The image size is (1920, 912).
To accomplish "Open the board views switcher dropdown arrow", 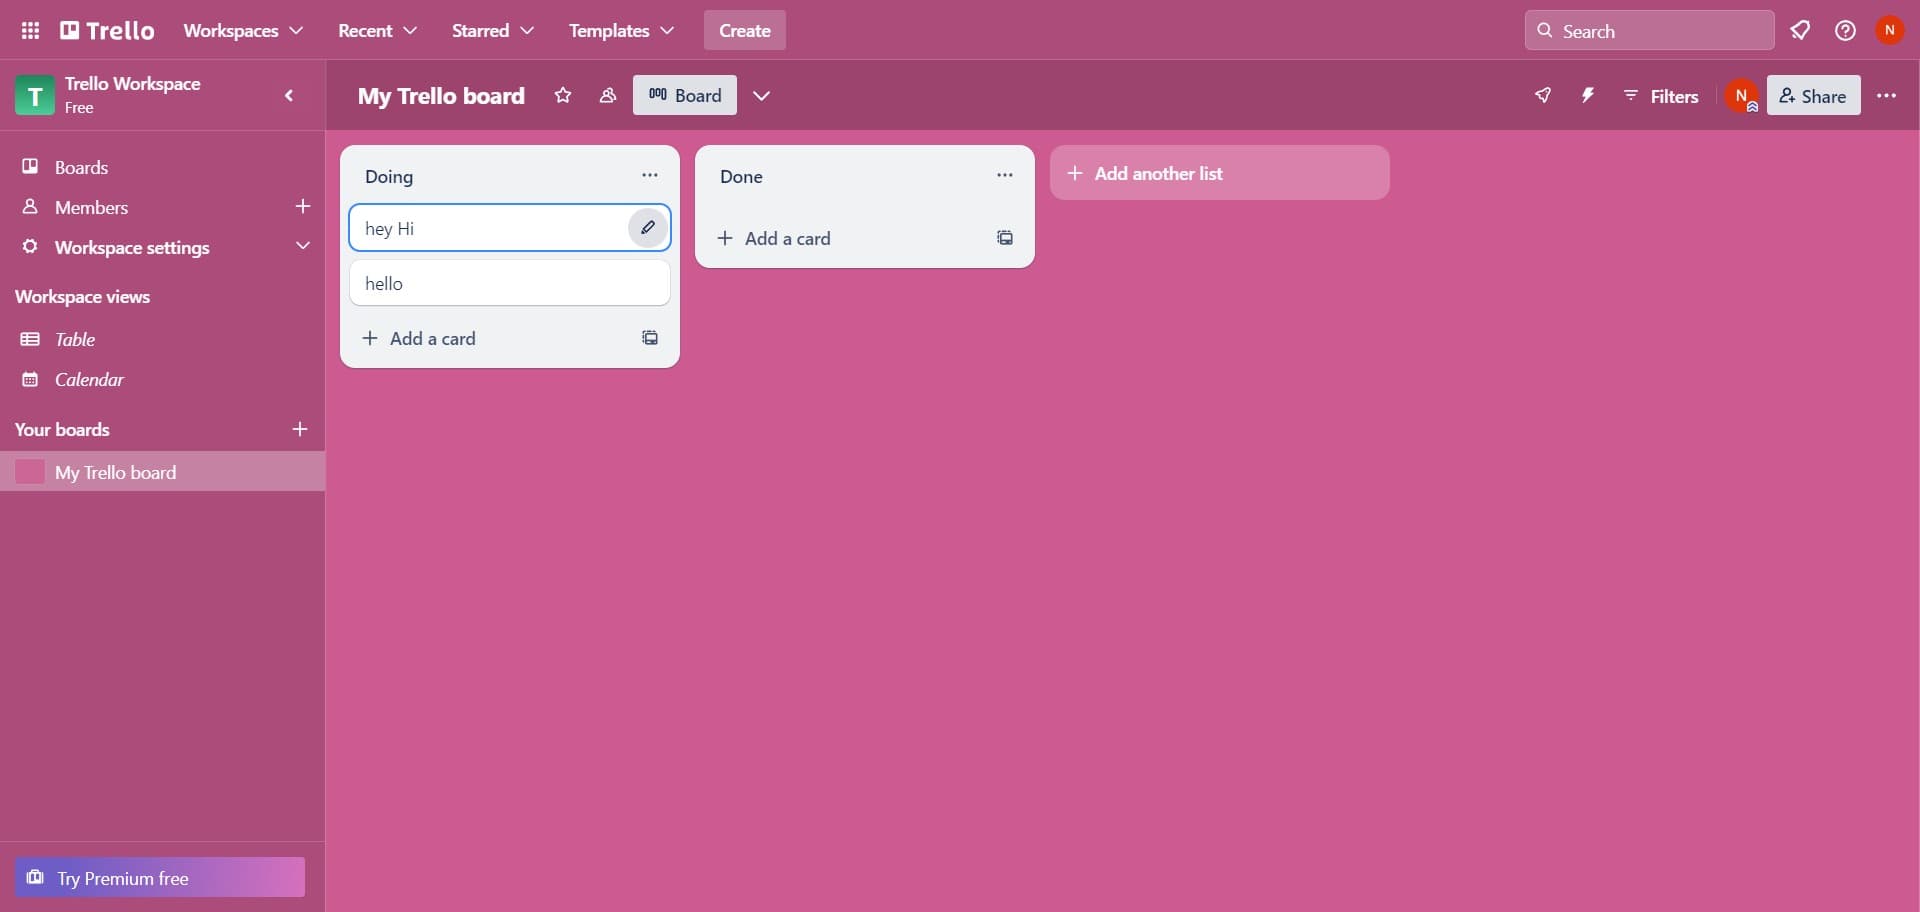I will [x=762, y=96].
